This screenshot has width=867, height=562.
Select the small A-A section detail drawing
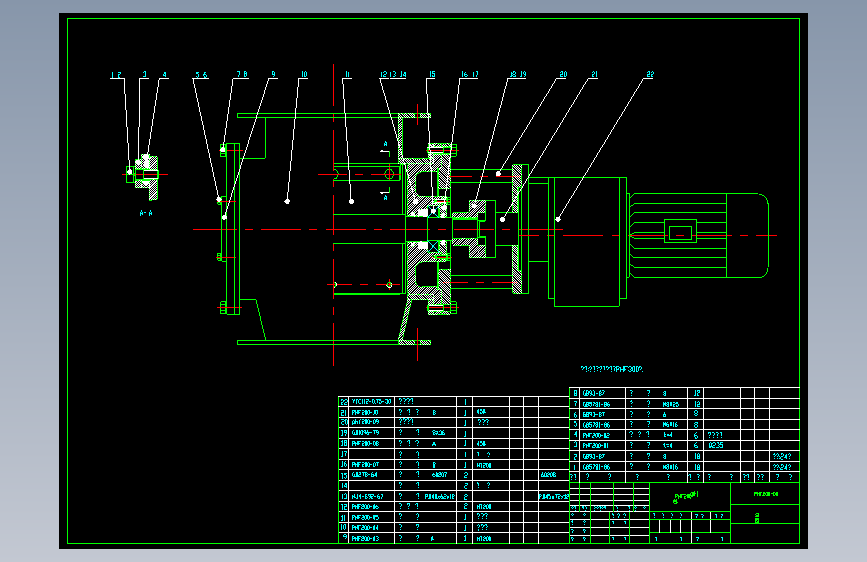[143, 177]
